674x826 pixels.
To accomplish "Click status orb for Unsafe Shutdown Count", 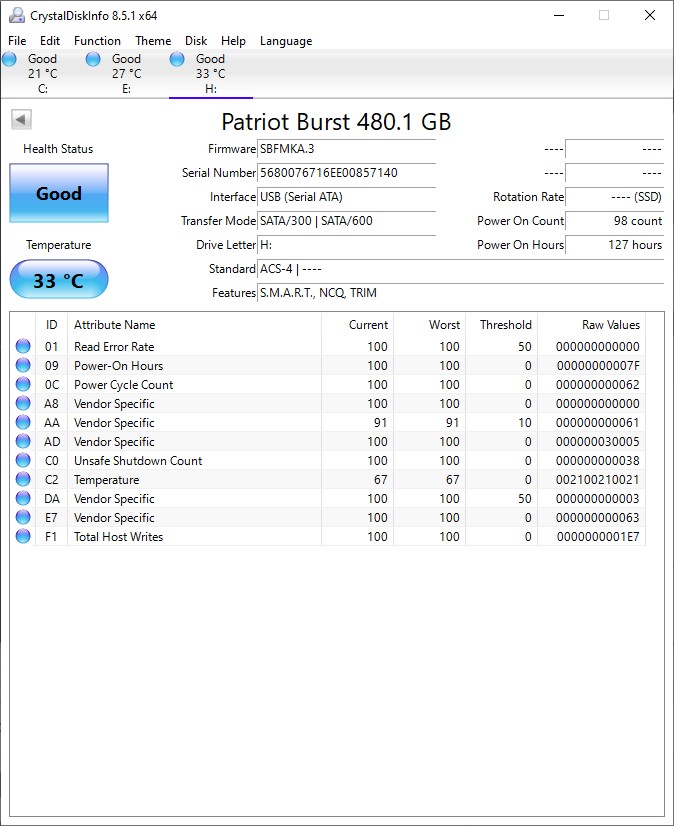I will tap(23, 461).
